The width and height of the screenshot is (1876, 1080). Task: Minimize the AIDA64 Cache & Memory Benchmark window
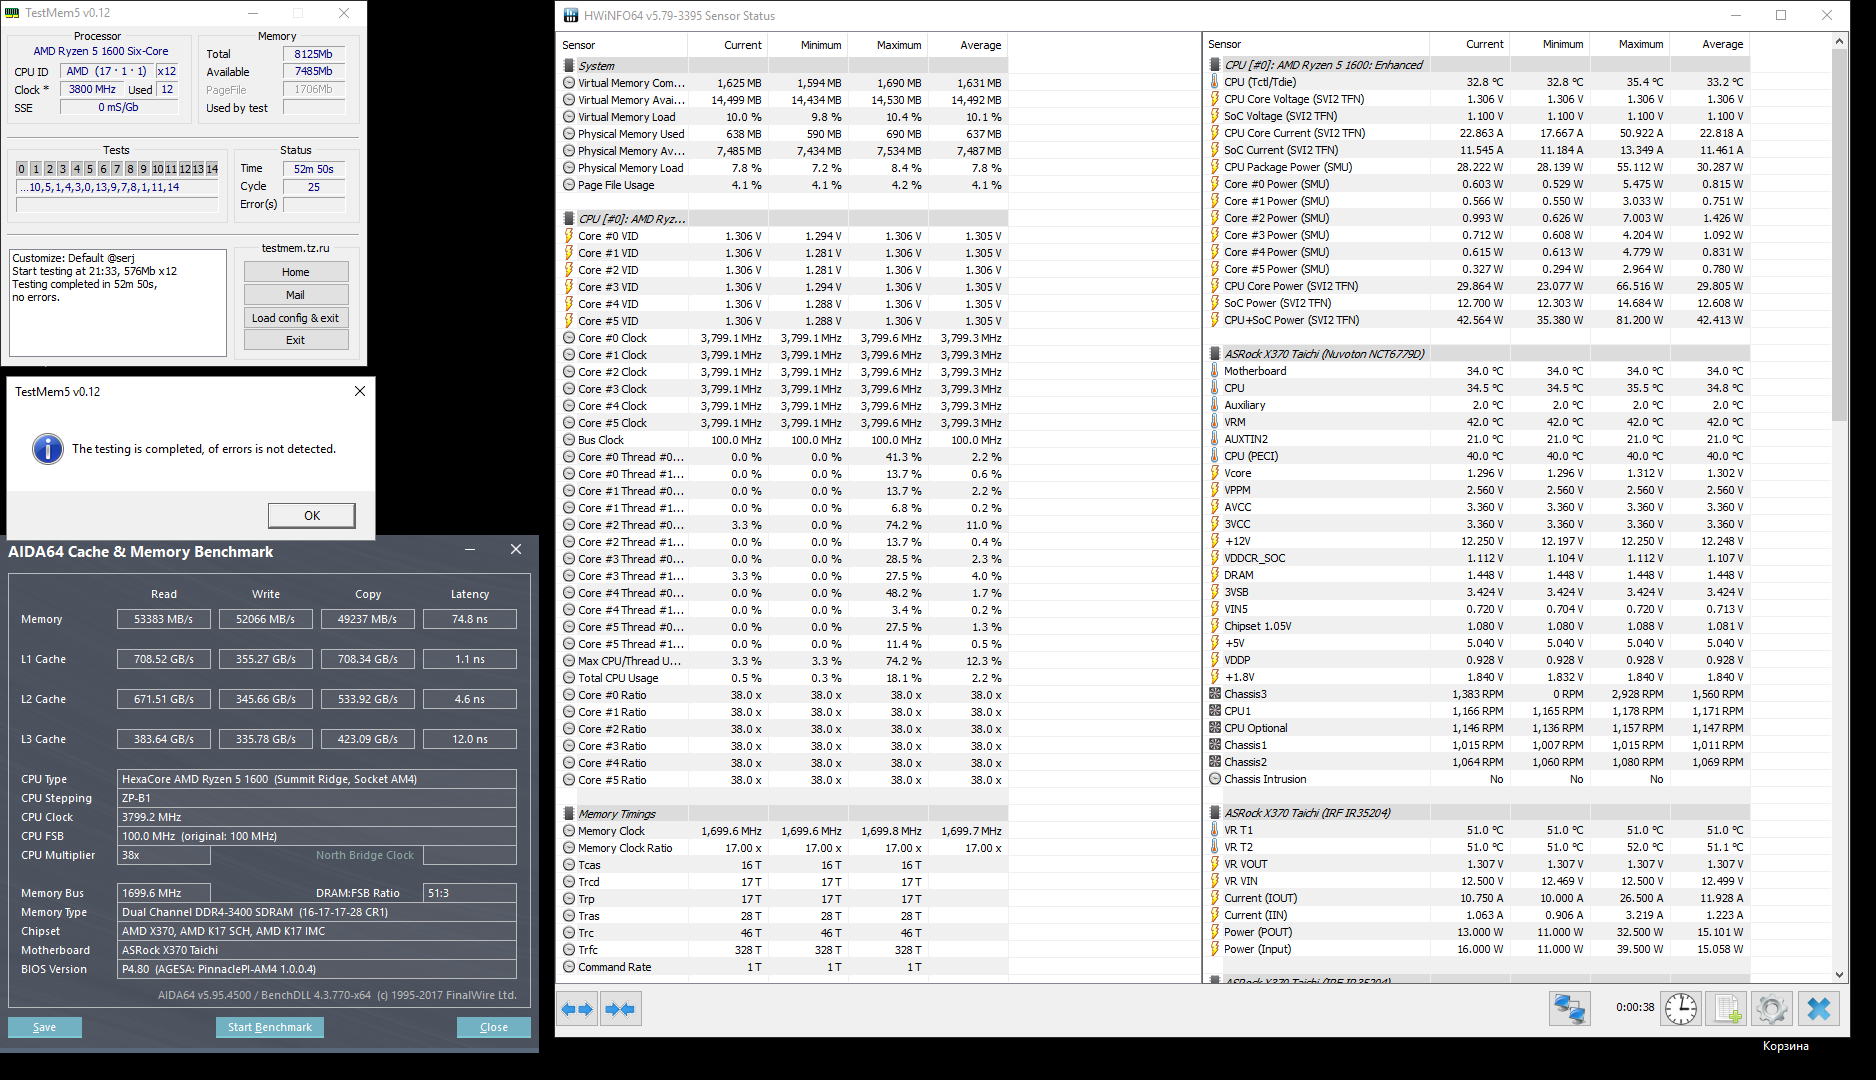(x=470, y=550)
